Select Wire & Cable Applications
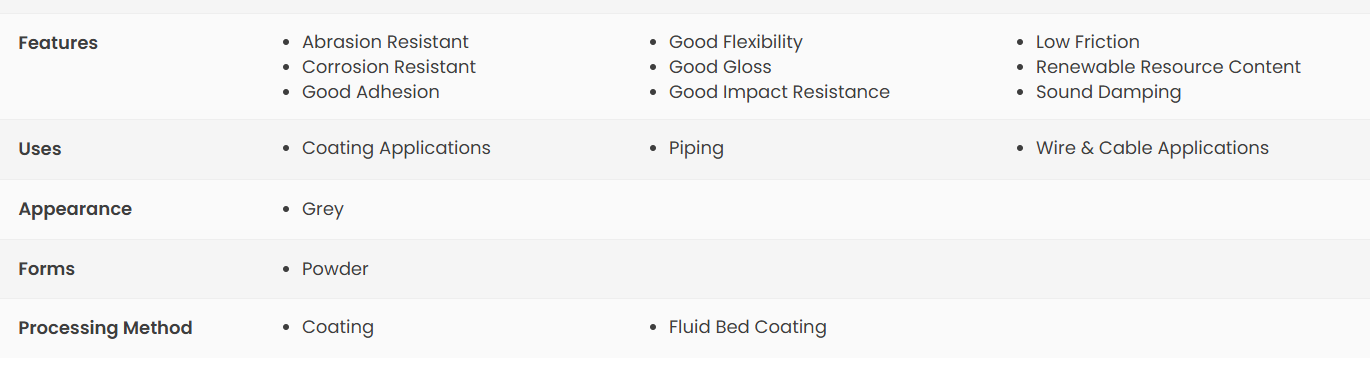 (1152, 148)
